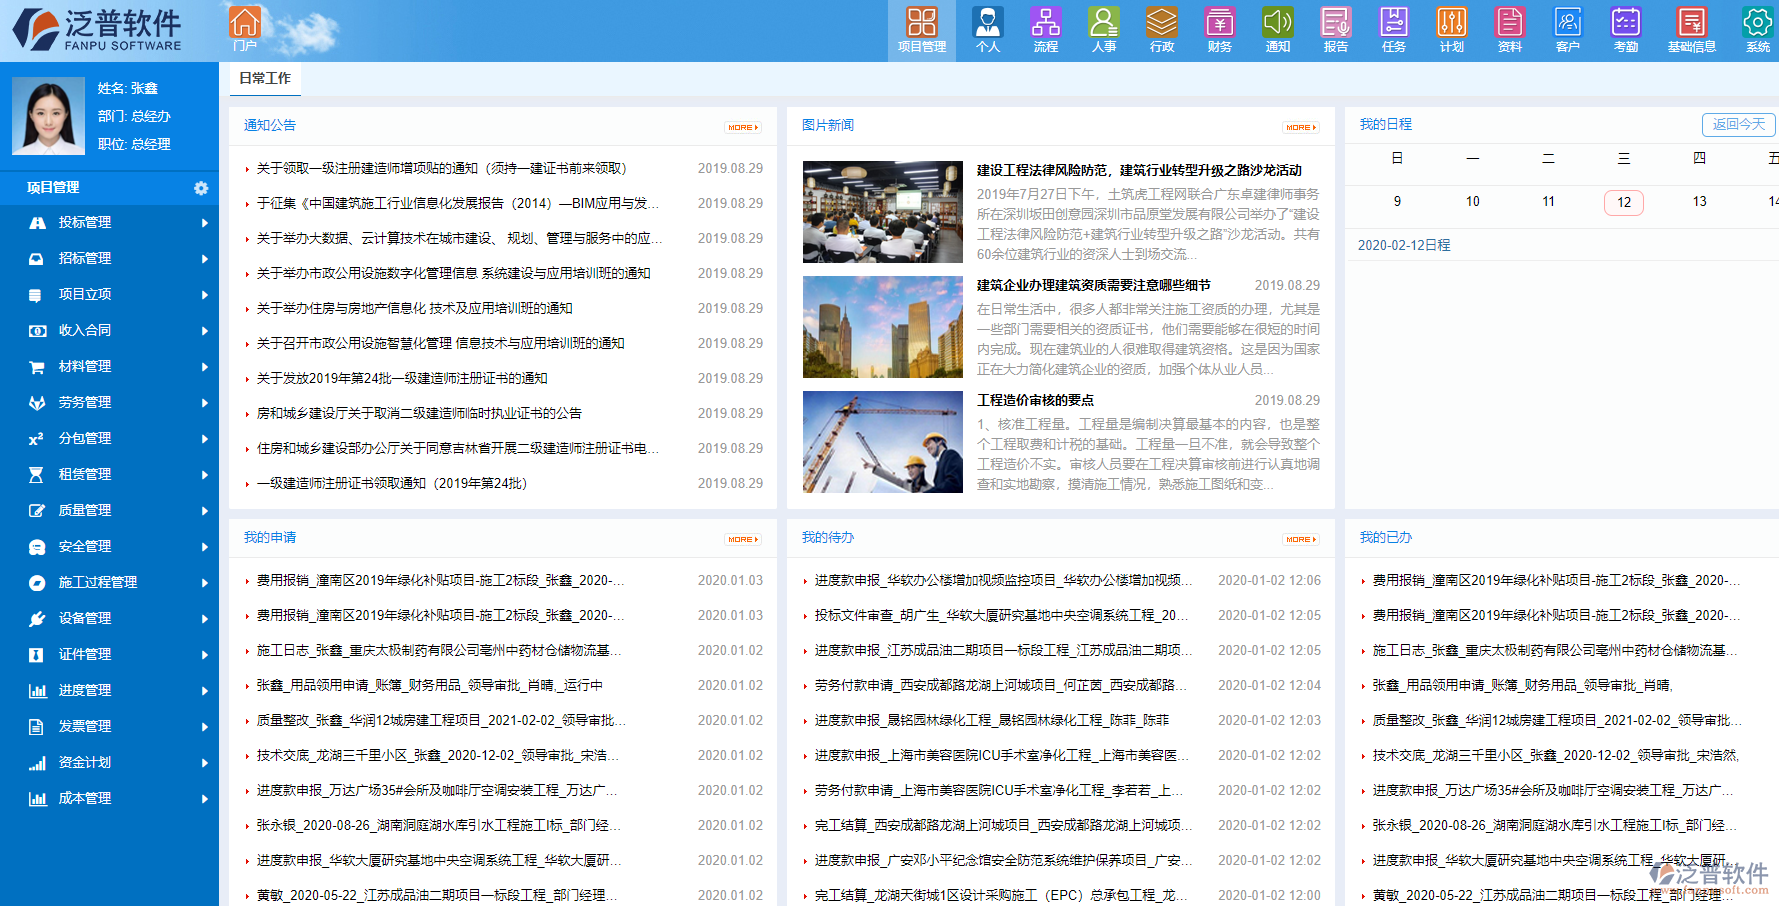Viewport: 1779px width, 906px height.
Task: Expand the 项目立项 menu arrow
Action: tap(204, 295)
